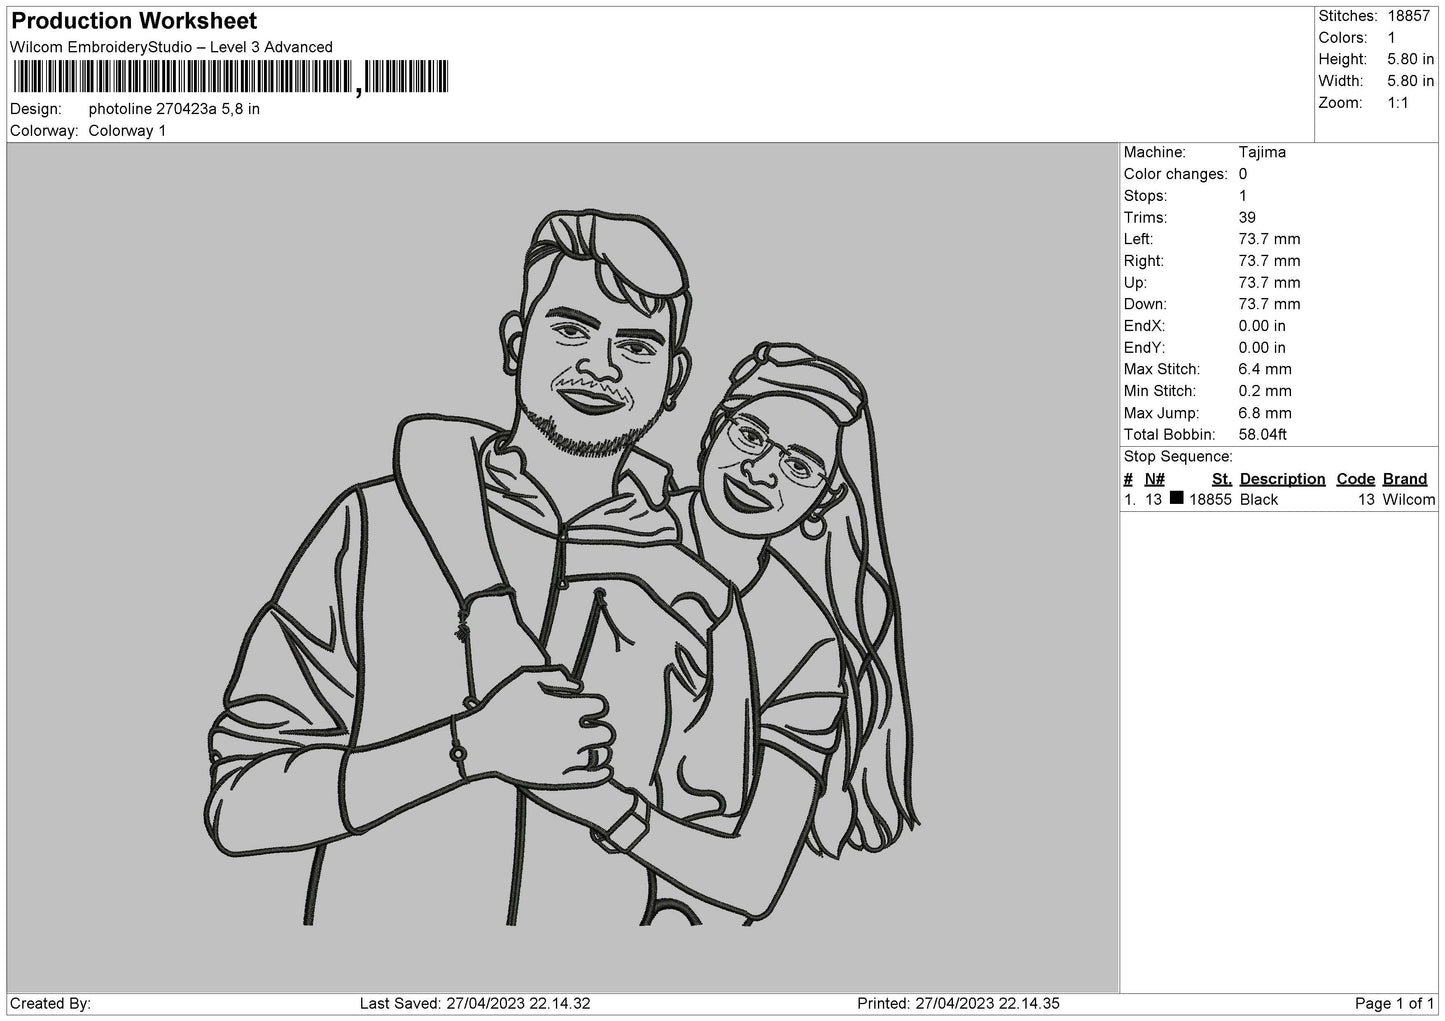Click the Stitches count 18857
Image resolution: width=1445 pixels, height=1021 pixels.
click(1409, 16)
